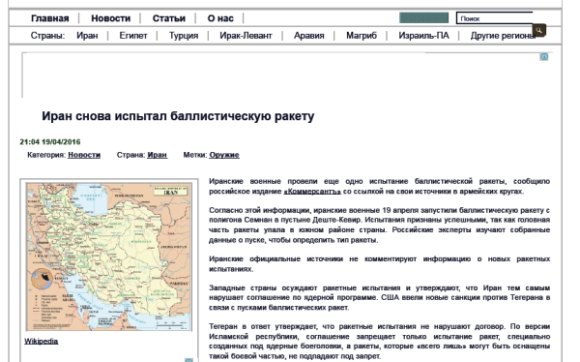This screenshot has width=580, height=362.
Task: Open the Аравия country link
Action: 309,36
